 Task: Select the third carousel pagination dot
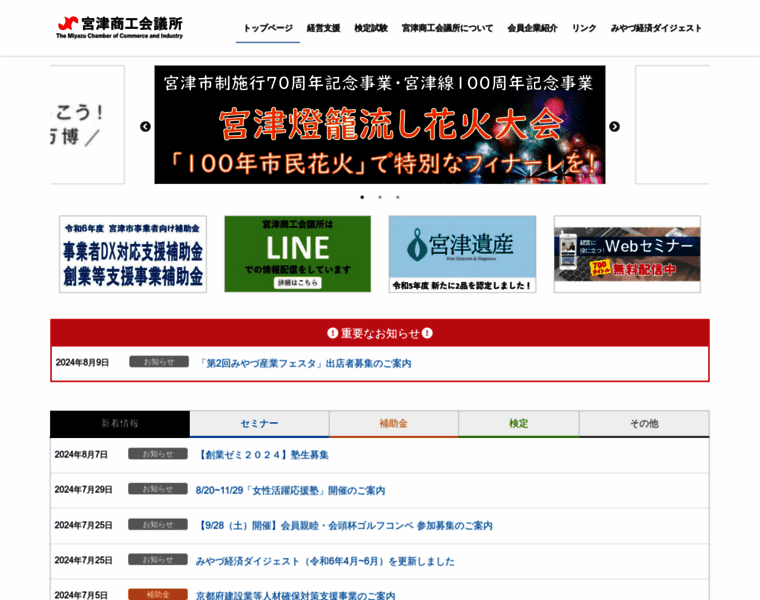398,197
